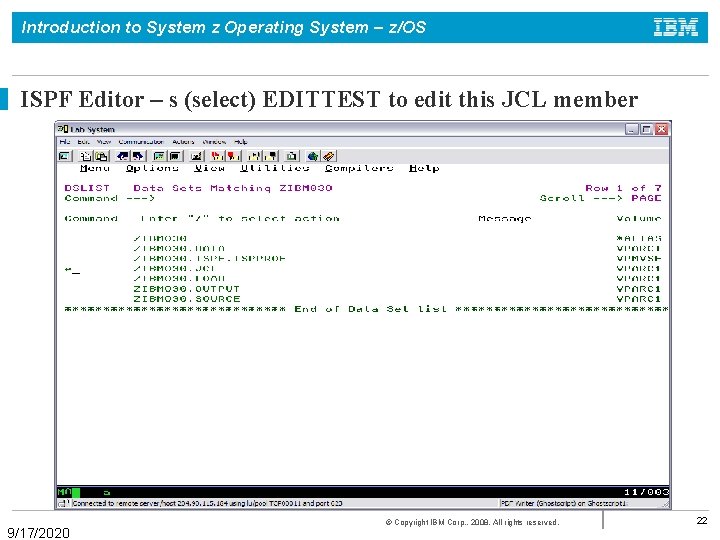This screenshot has height=540, width=720.
Task: Open the ISPF Menu action bar choice
Action: pos(95,168)
